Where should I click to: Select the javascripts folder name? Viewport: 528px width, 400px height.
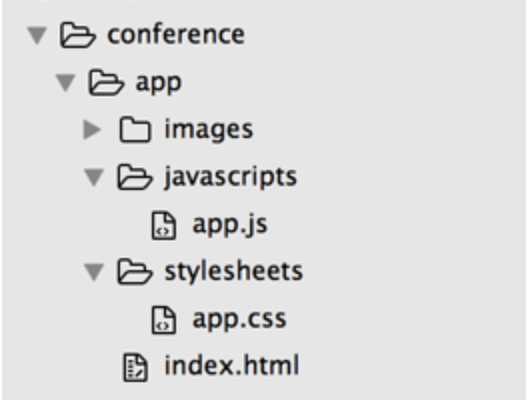coord(231,178)
